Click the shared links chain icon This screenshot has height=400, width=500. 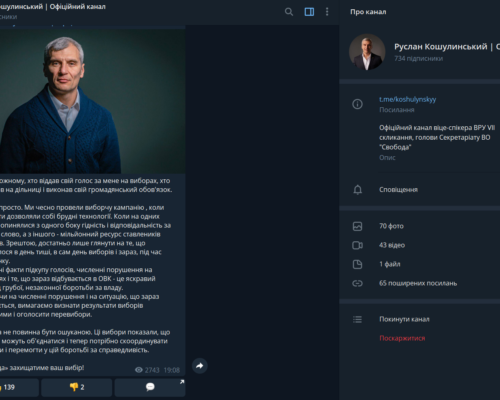tap(357, 283)
